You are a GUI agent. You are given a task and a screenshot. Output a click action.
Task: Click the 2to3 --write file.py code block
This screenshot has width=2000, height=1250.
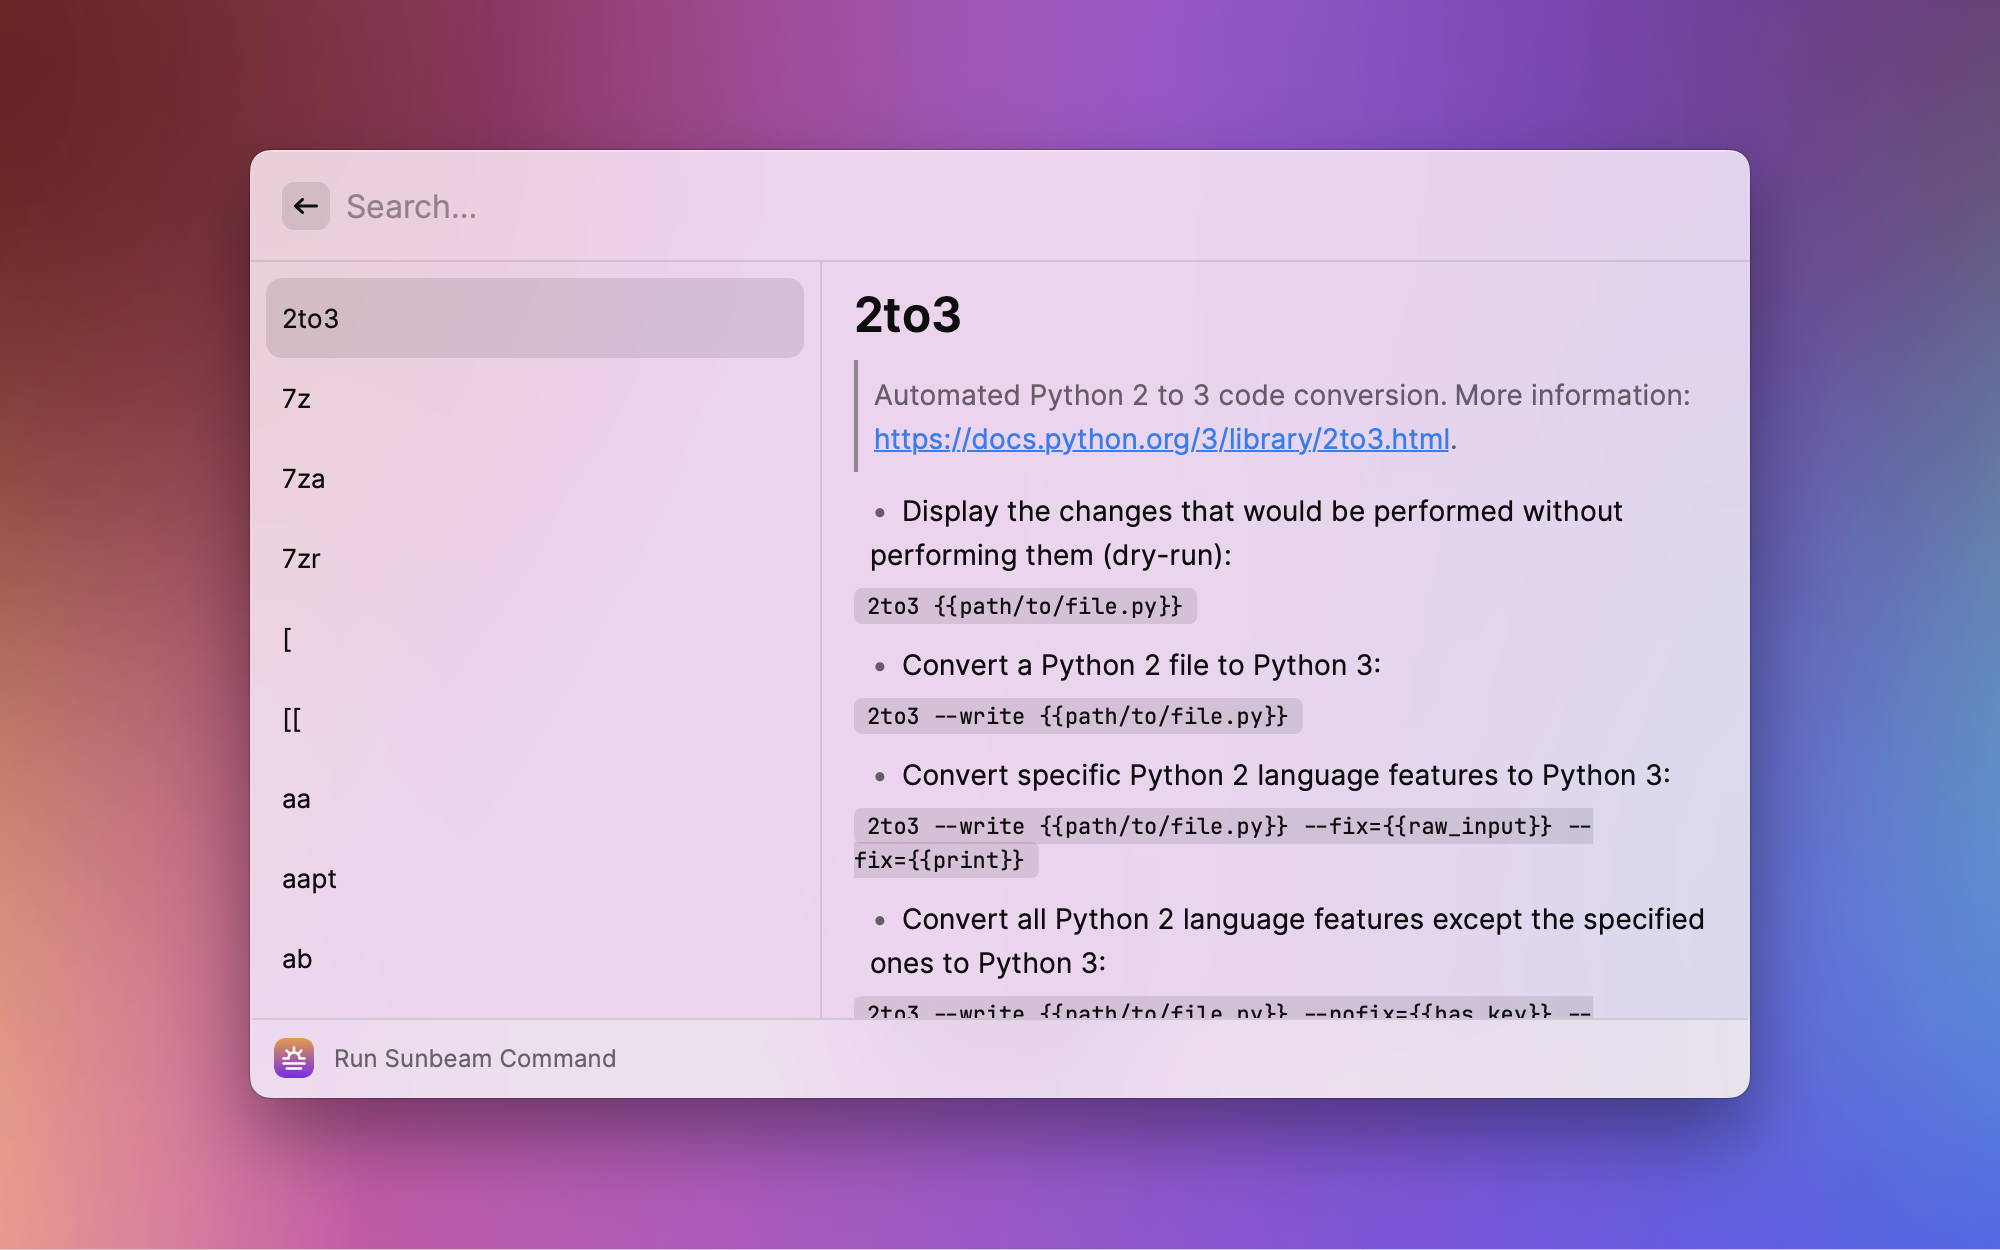pos(1077,716)
